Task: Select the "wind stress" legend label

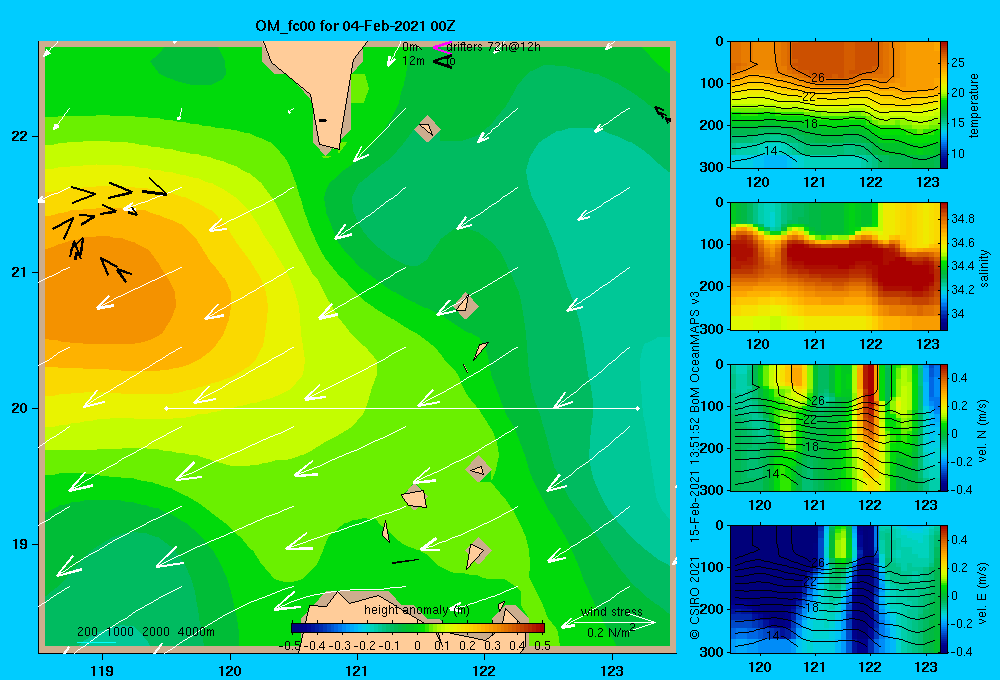Action: click(612, 612)
